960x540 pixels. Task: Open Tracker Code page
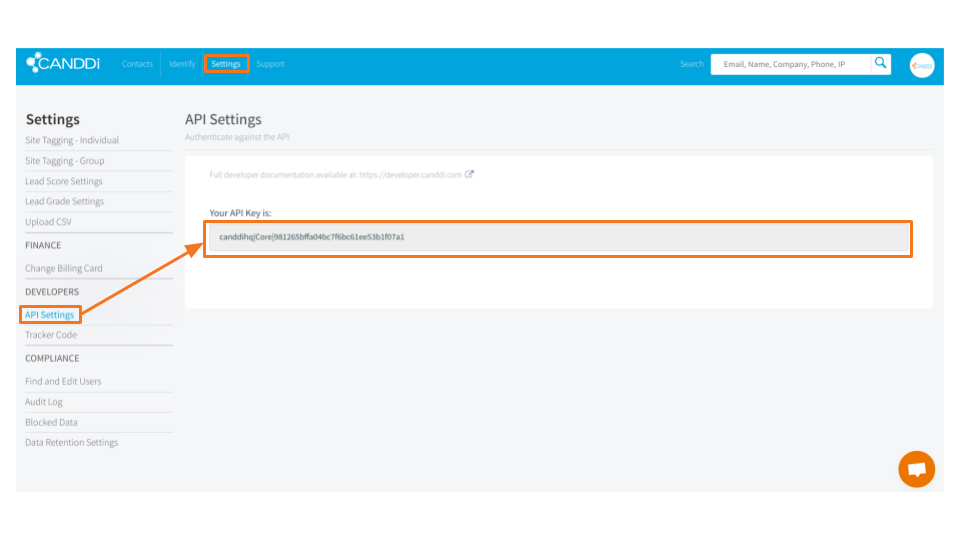(x=51, y=335)
